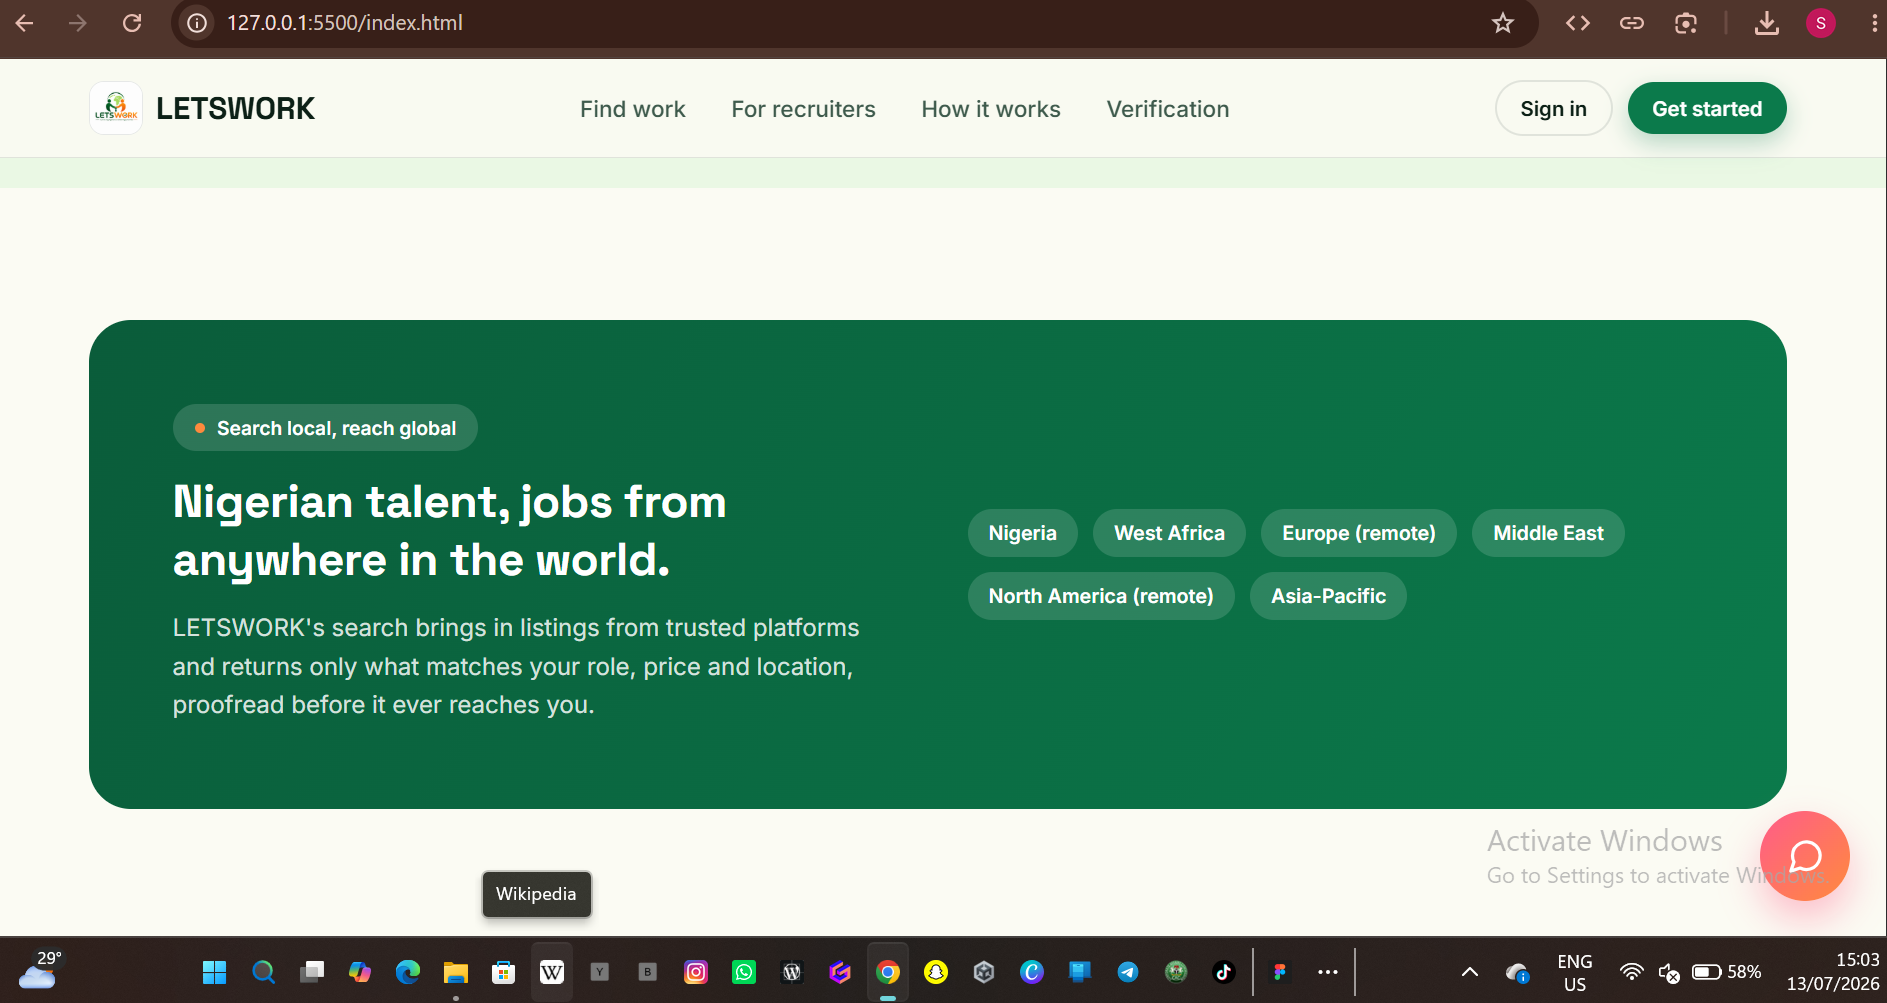Open How it works nav item

pos(991,109)
